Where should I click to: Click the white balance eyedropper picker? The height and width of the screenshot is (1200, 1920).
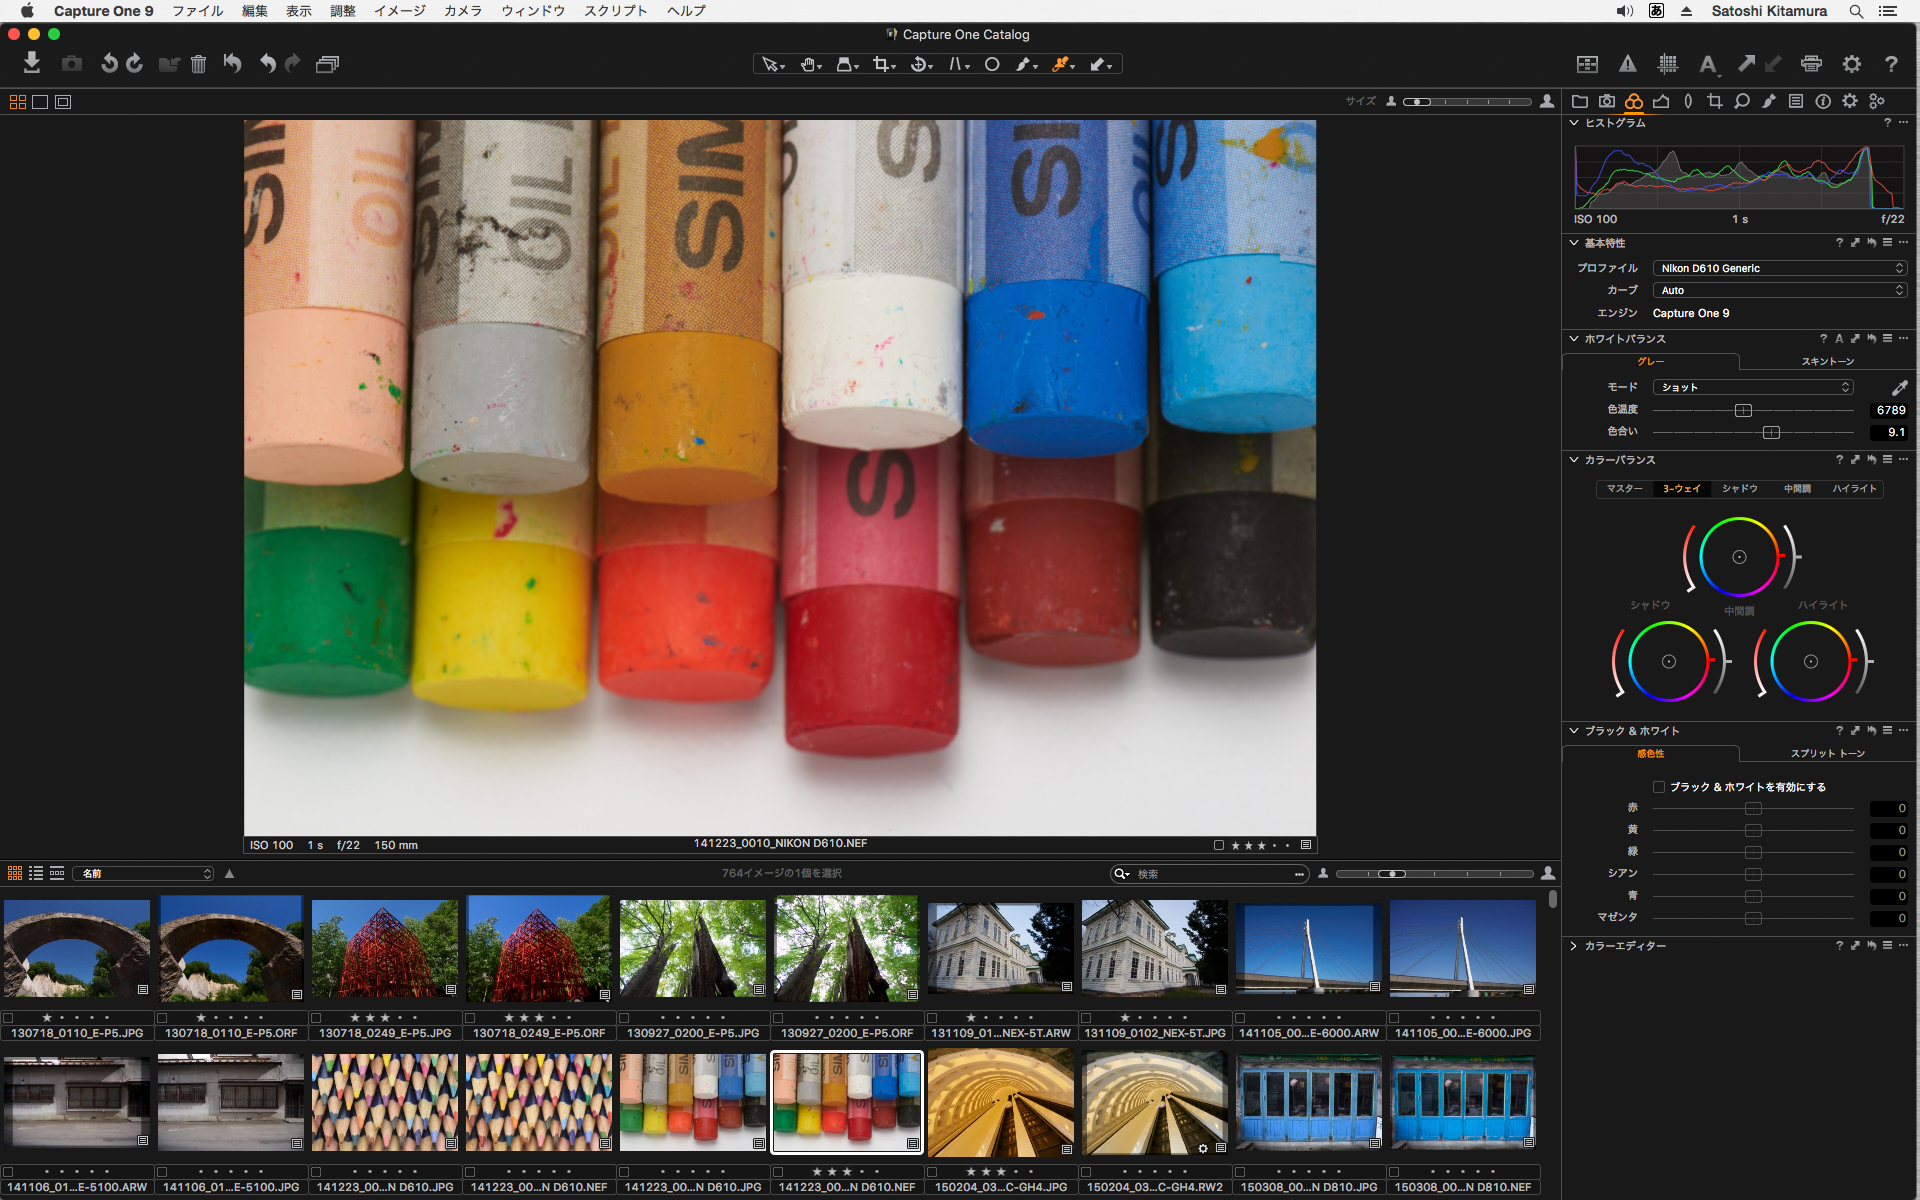[1899, 387]
